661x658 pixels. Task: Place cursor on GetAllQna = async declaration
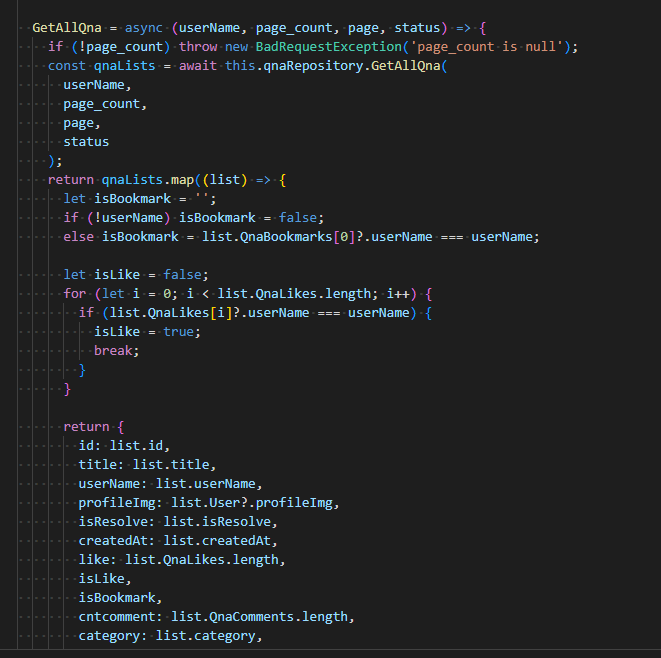[x=97, y=28]
